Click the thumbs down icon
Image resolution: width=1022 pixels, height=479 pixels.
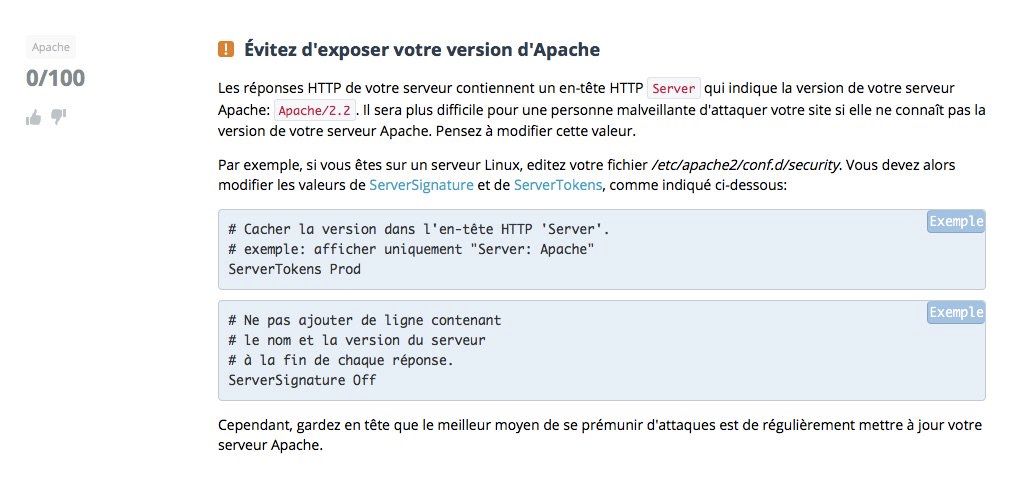[x=59, y=117]
